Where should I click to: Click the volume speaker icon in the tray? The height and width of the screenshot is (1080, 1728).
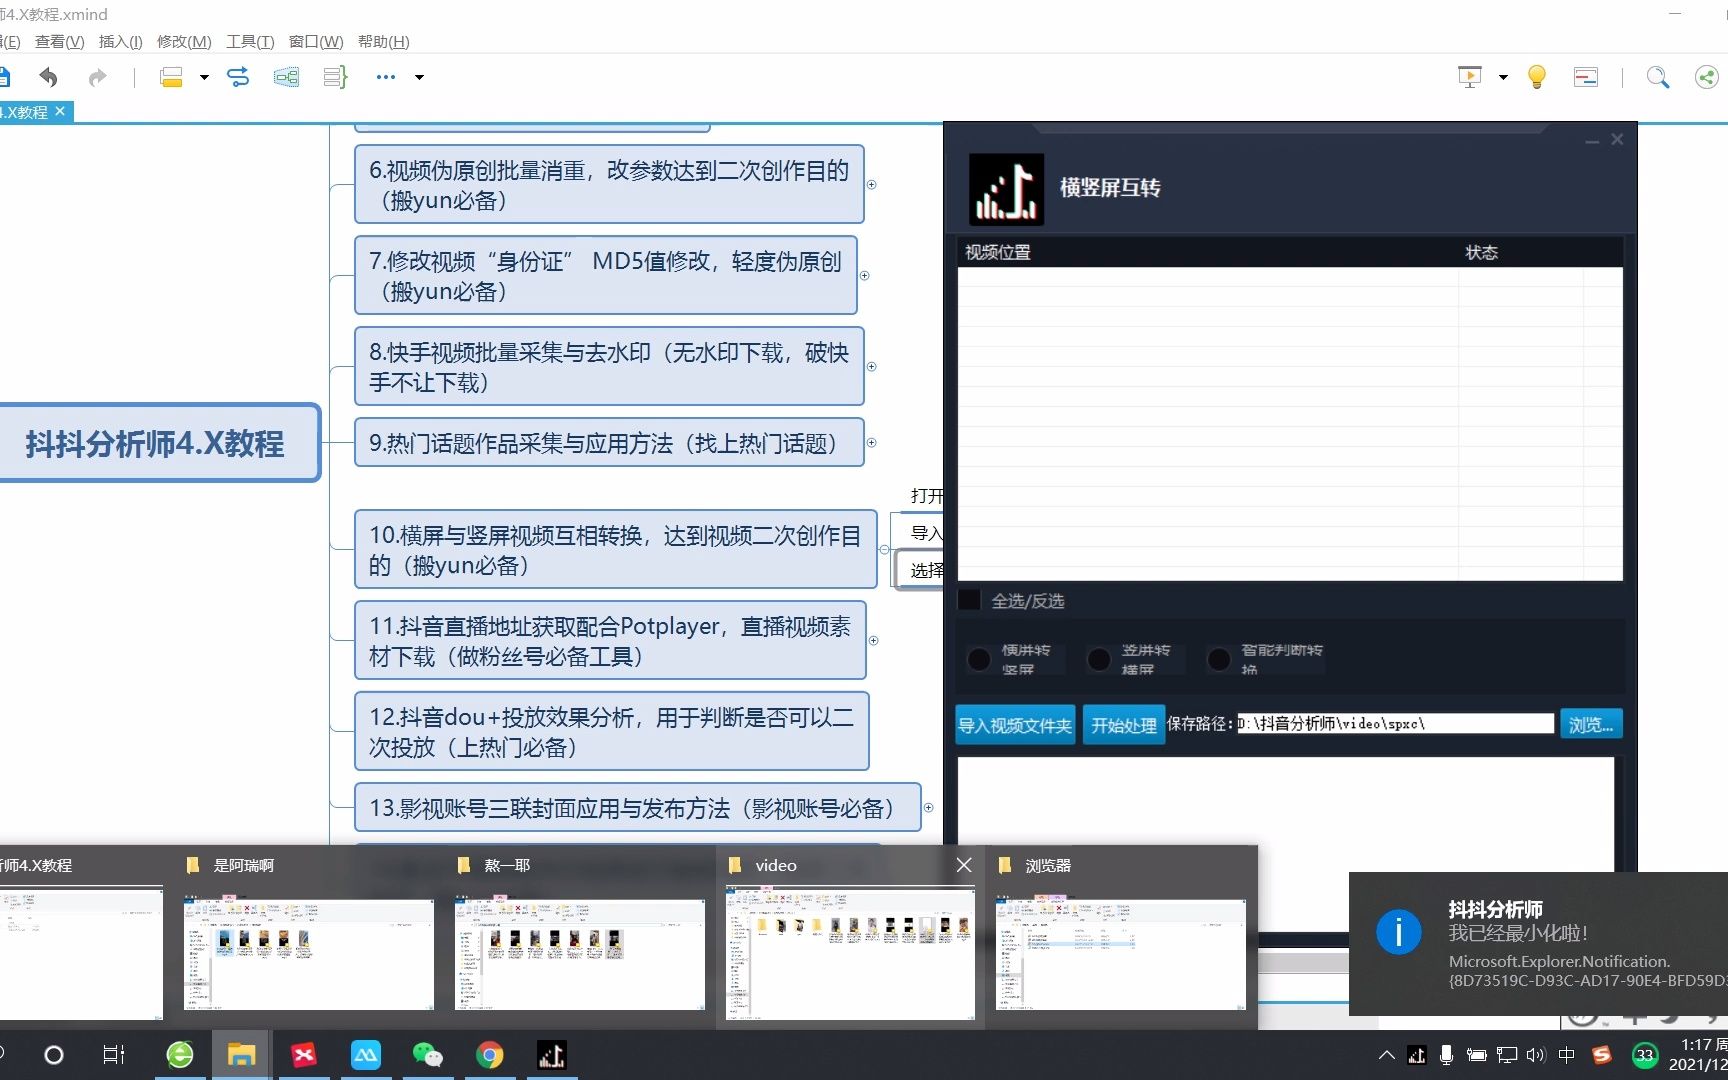point(1536,1055)
